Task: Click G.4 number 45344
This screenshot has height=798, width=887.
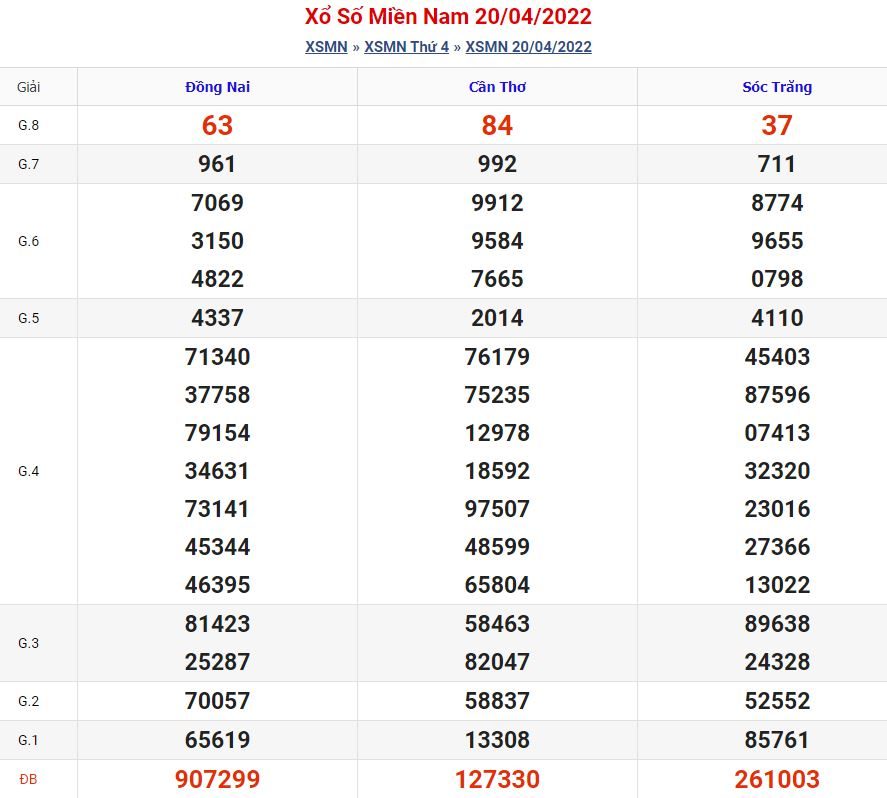Action: click(217, 547)
